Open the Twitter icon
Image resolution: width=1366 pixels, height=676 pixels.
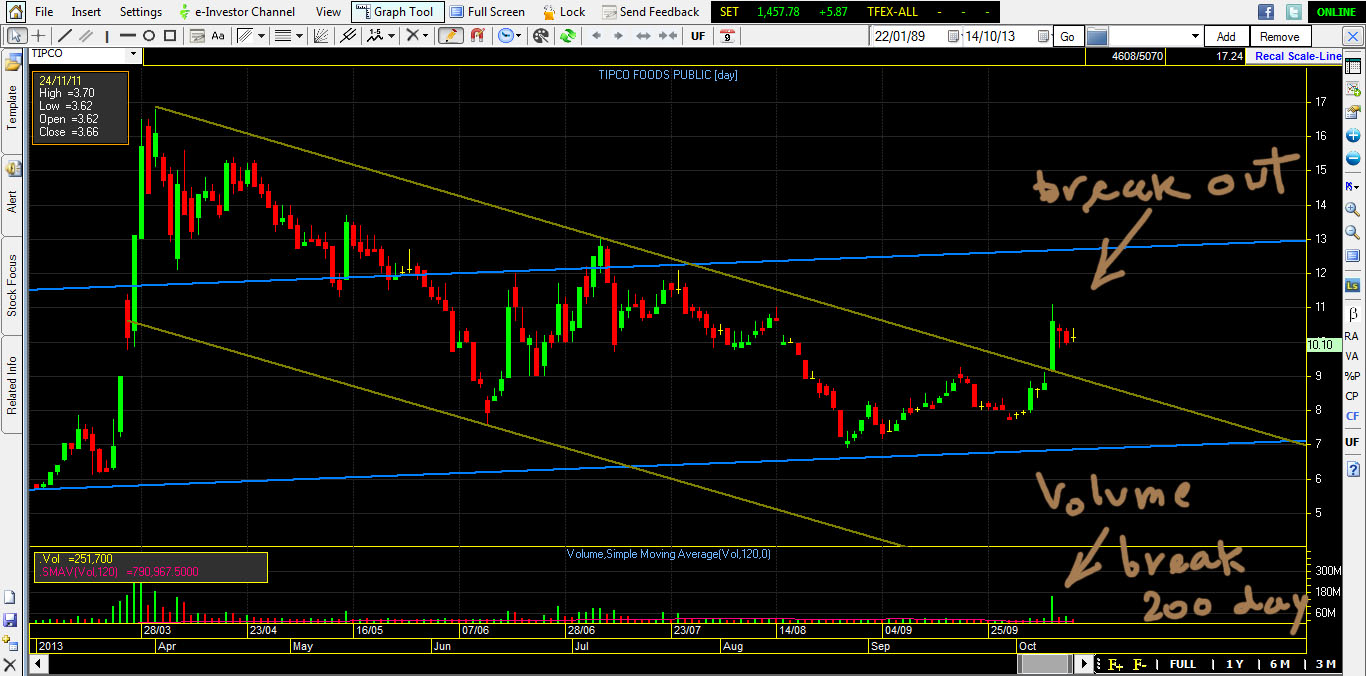coord(1294,12)
